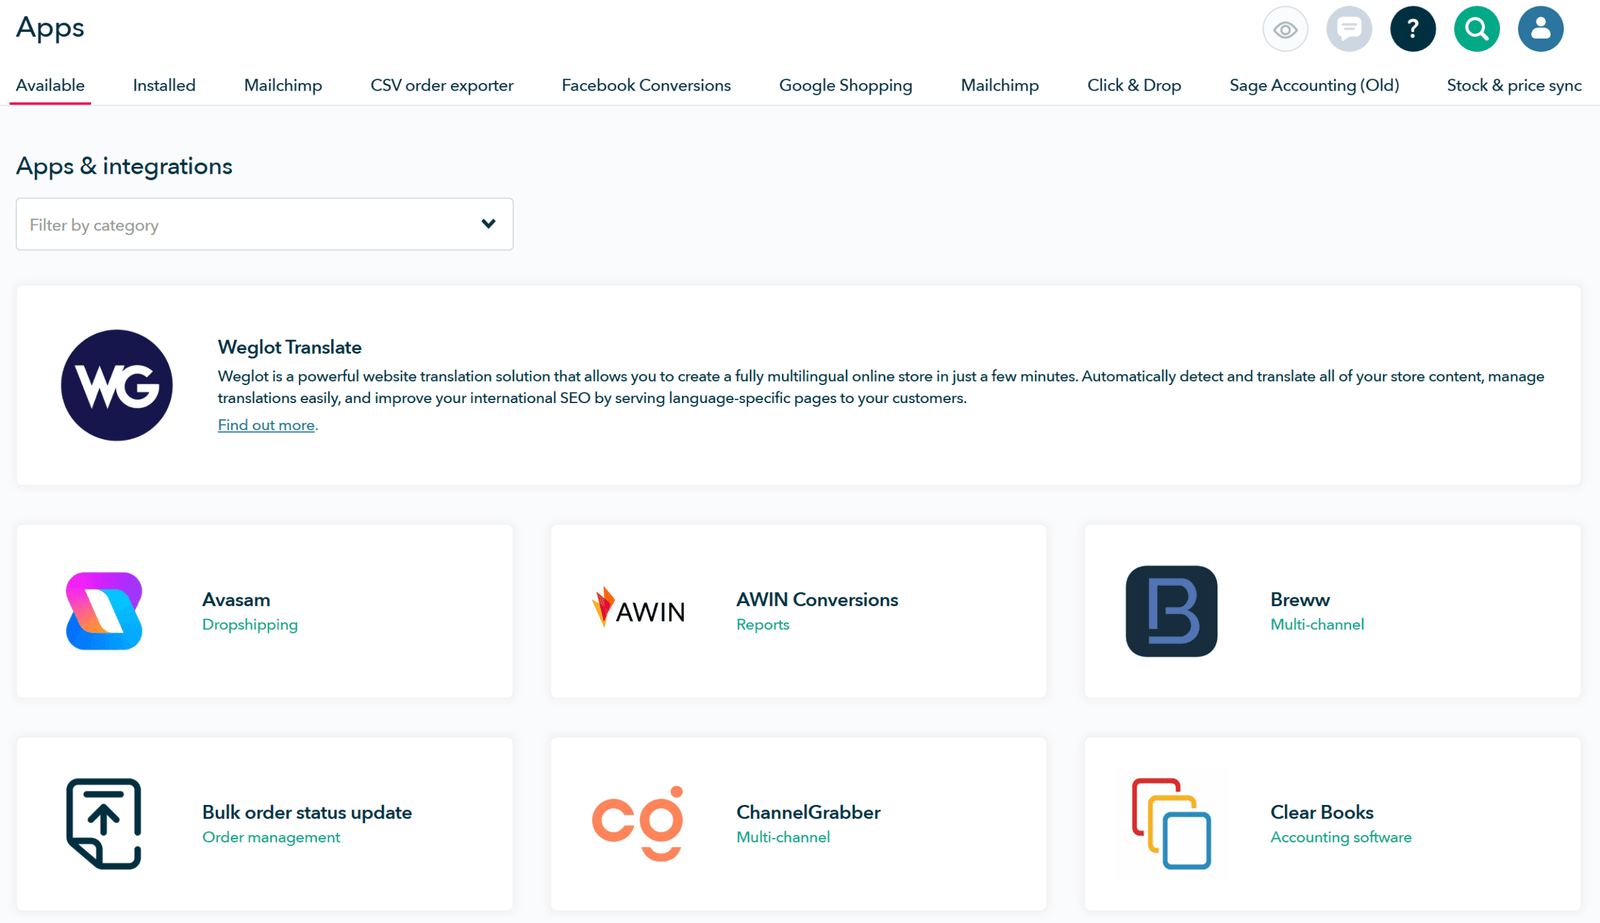Open the user account profile icon
The width and height of the screenshot is (1600, 923).
pyautogui.click(x=1541, y=29)
